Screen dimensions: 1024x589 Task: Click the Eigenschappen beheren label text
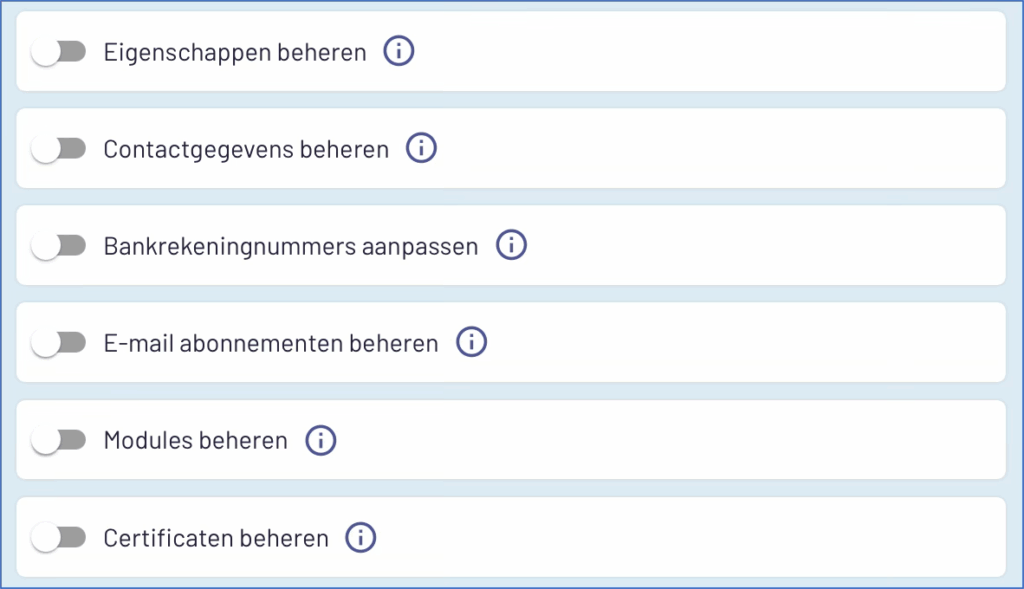235,52
